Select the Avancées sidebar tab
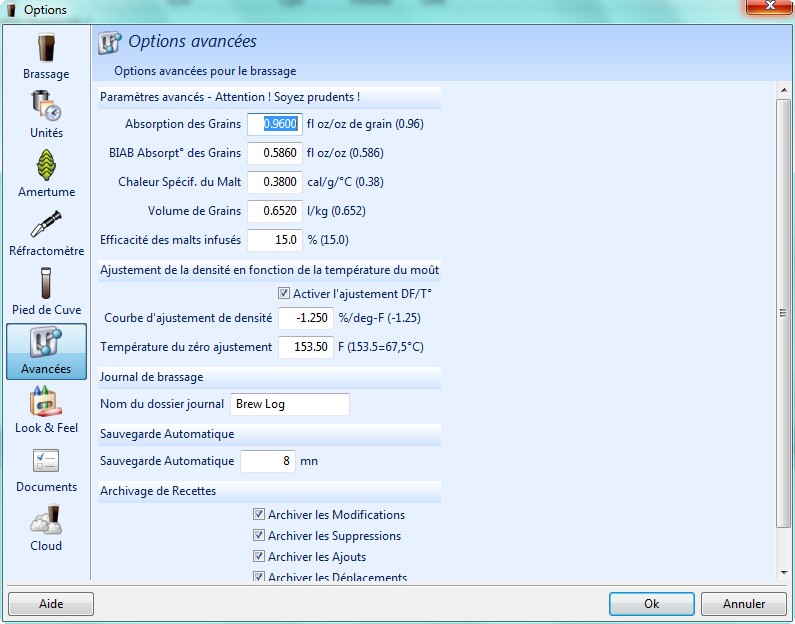The width and height of the screenshot is (795, 624). (46, 351)
